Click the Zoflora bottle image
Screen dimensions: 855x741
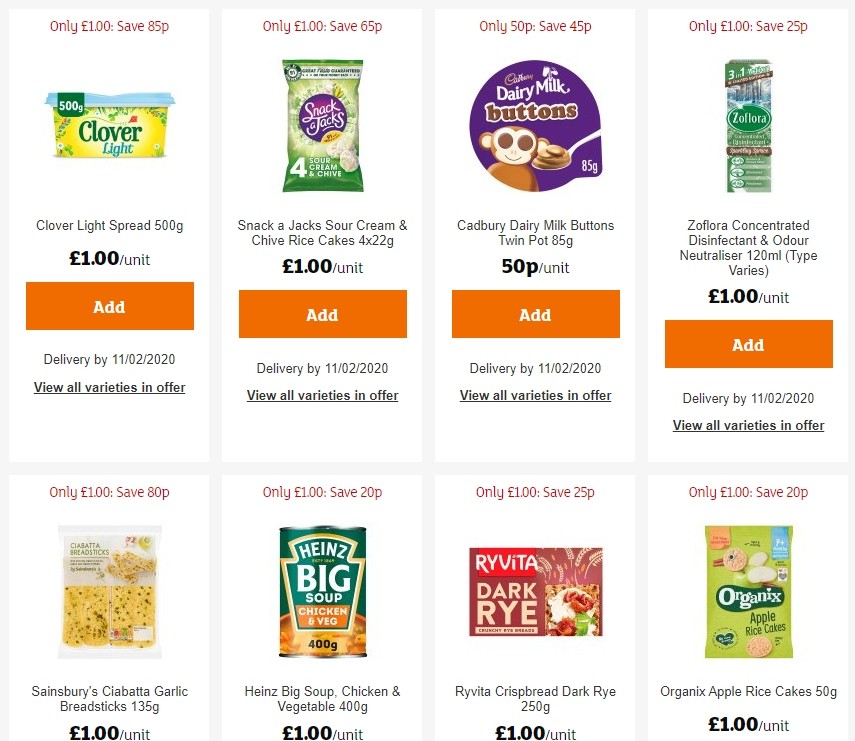[748, 125]
